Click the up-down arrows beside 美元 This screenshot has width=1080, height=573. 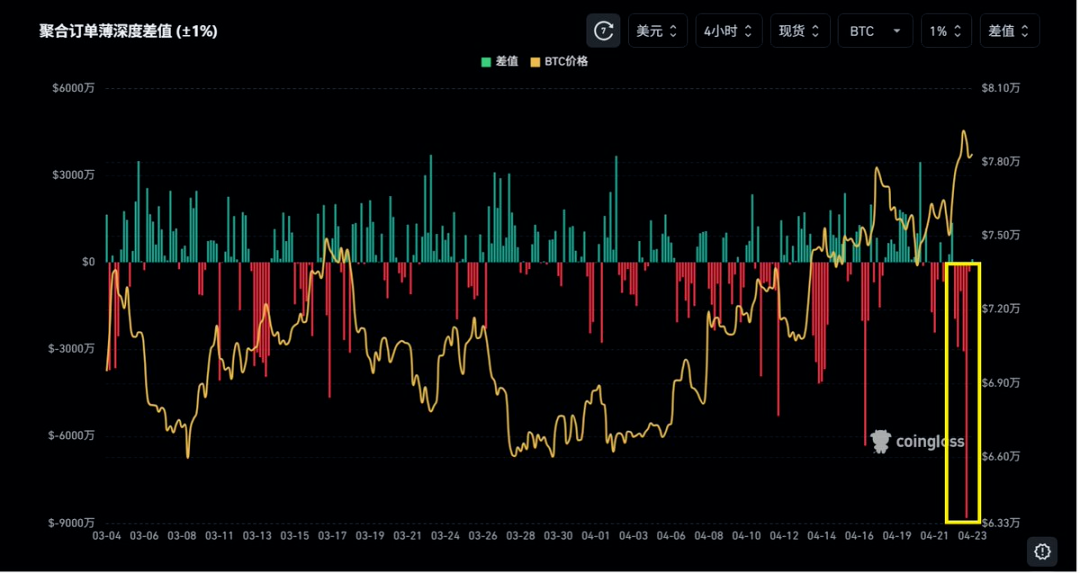[x=673, y=31]
